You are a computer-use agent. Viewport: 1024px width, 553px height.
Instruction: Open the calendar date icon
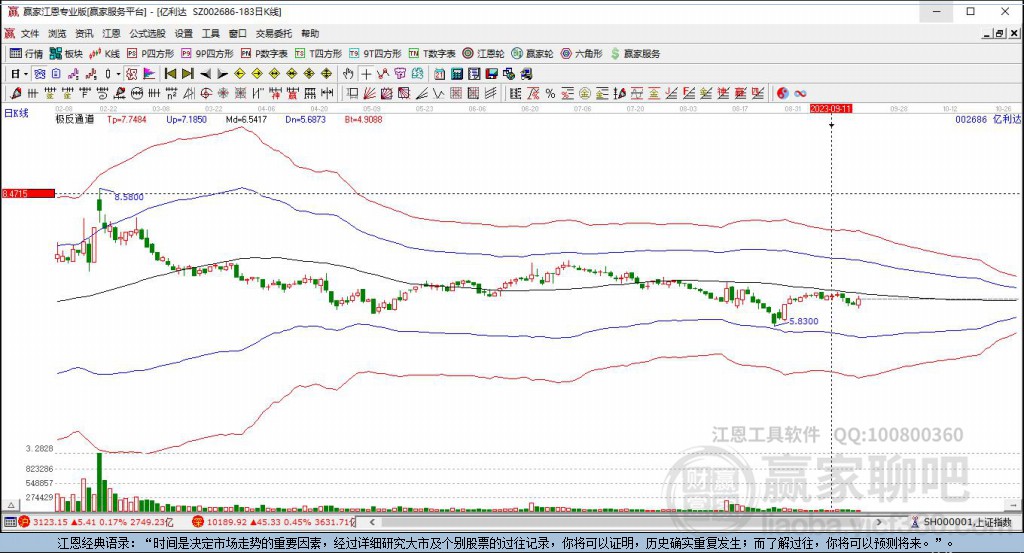pyautogui.click(x=440, y=74)
